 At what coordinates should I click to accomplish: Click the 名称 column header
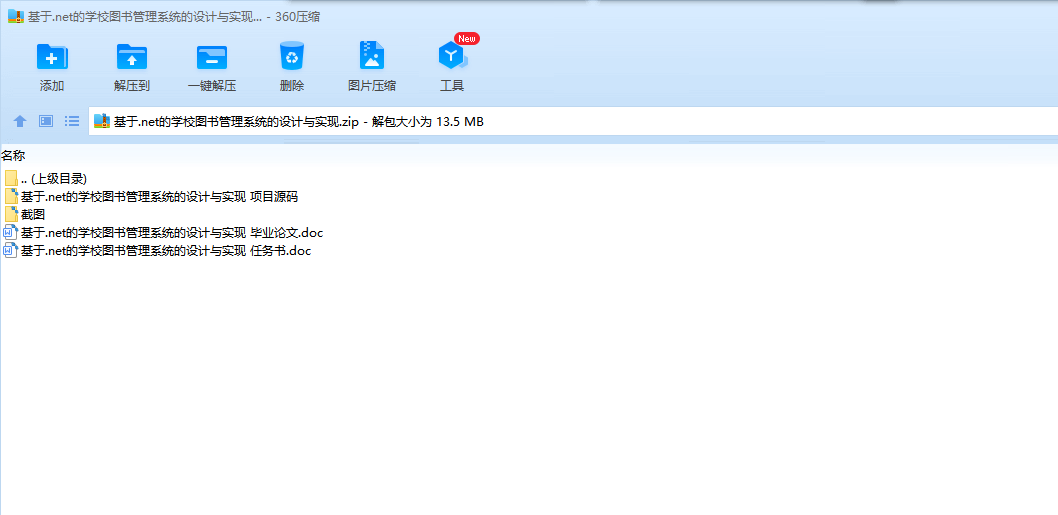(x=13, y=156)
